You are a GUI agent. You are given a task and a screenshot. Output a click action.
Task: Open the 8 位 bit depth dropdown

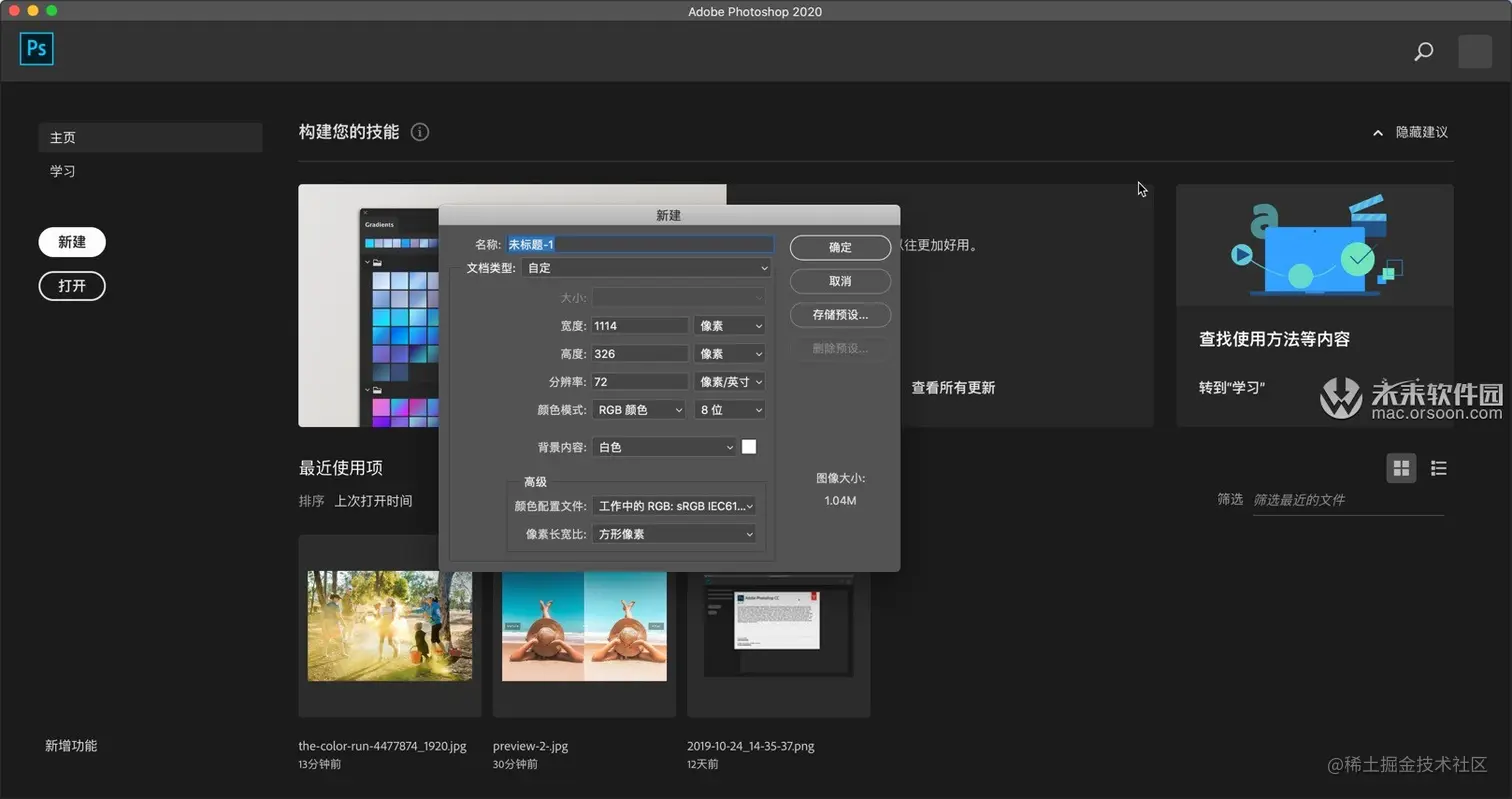(730, 410)
